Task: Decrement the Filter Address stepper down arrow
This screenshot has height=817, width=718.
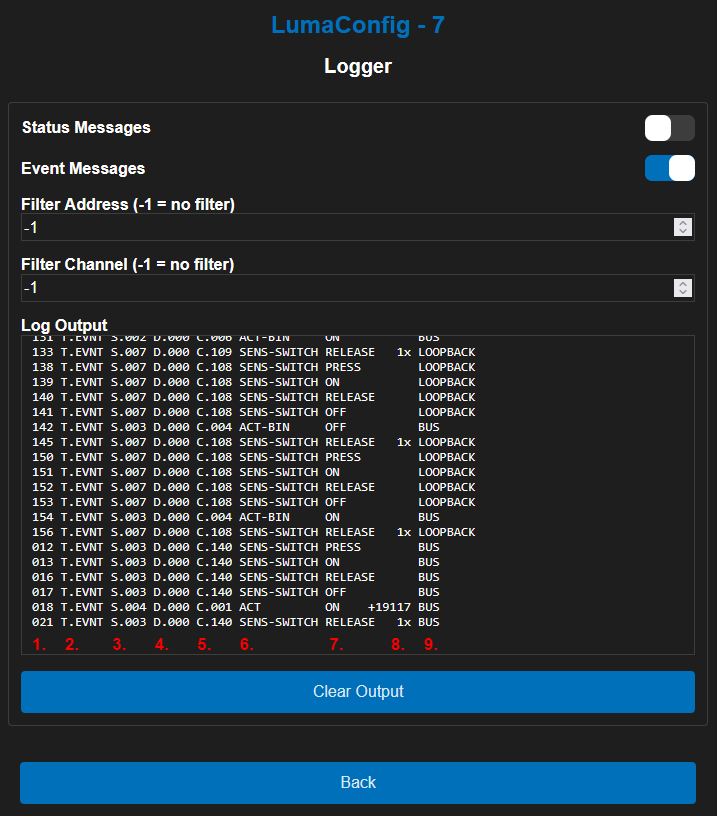Action: coord(683,231)
